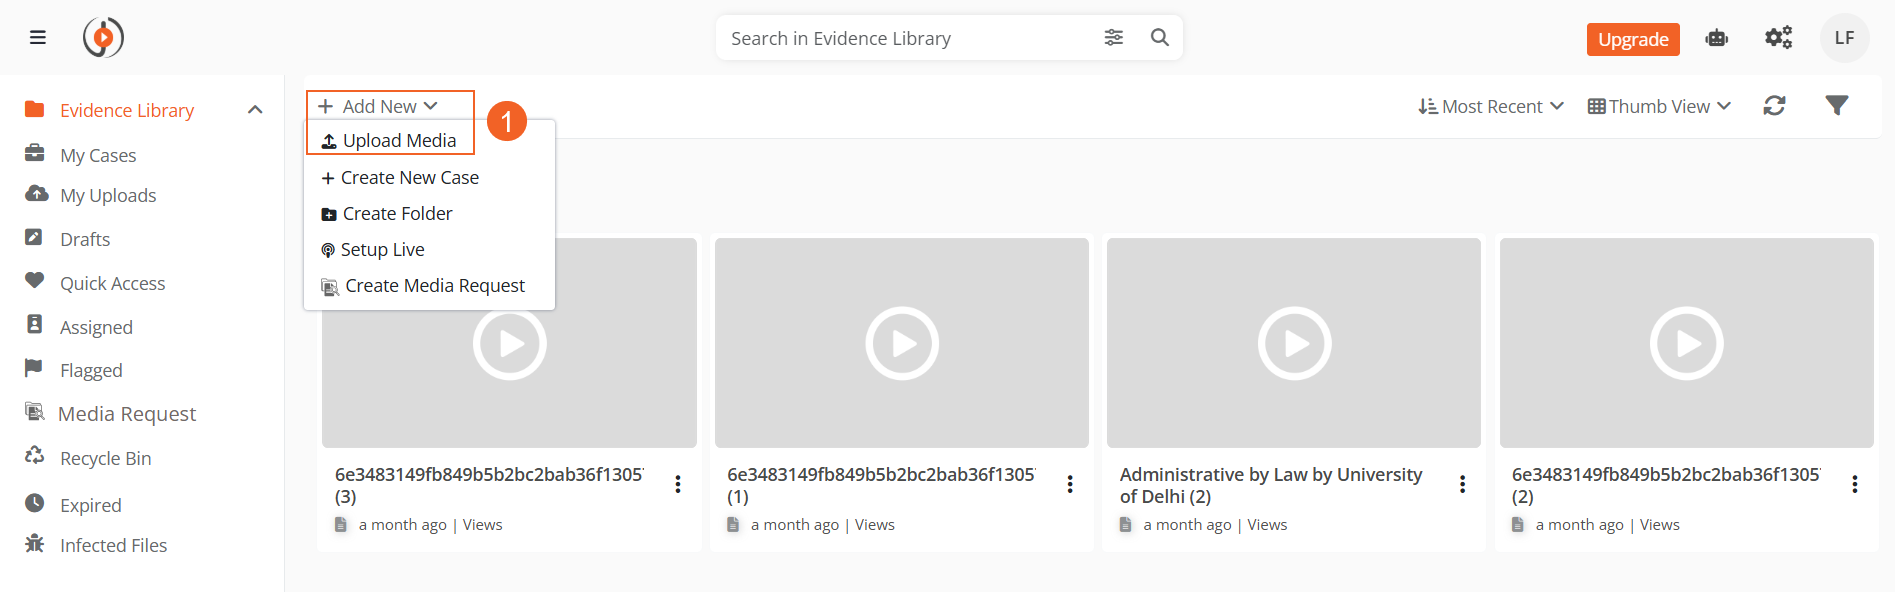The image size is (1895, 592).
Task: View Expired items
Action: coord(91,505)
